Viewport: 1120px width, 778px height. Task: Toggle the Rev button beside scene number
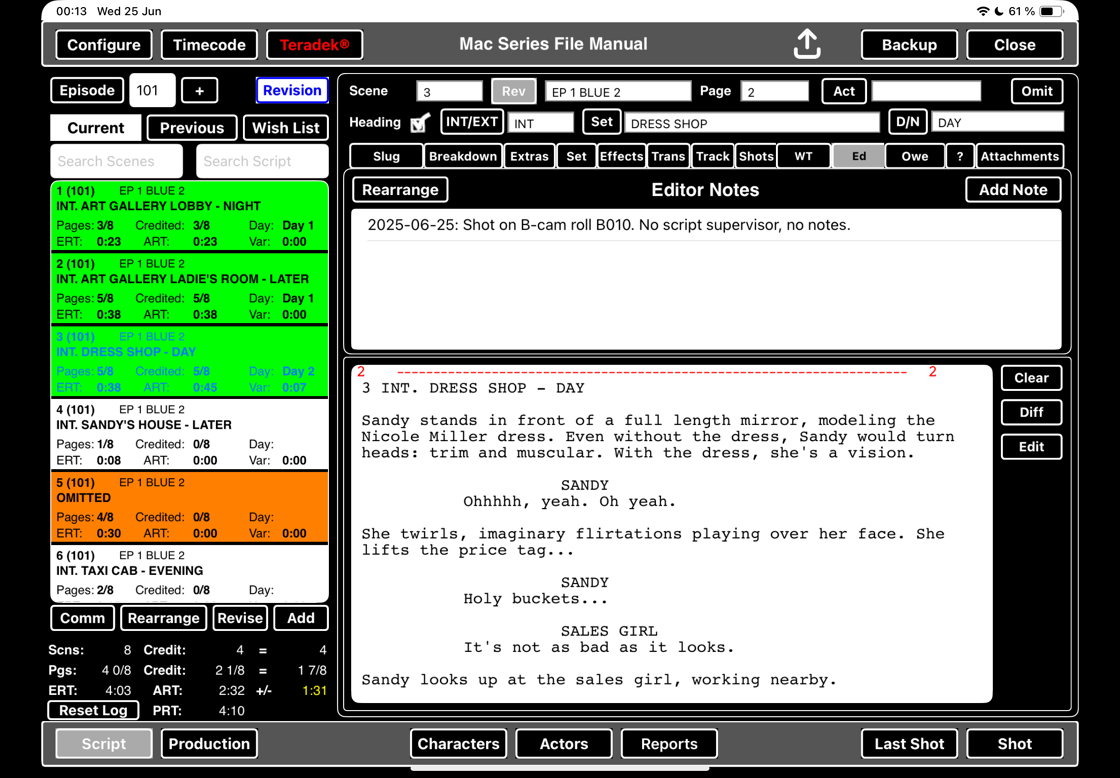pyautogui.click(x=513, y=91)
